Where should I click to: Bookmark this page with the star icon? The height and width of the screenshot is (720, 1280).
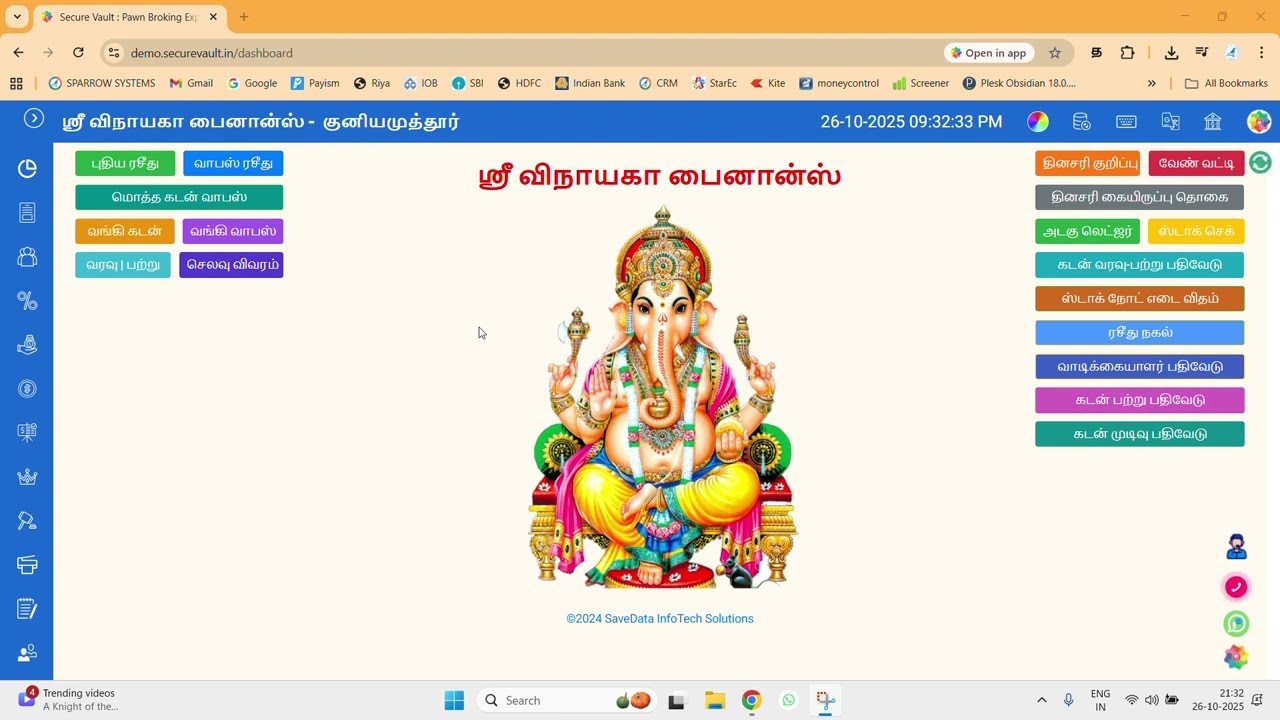(x=1054, y=53)
